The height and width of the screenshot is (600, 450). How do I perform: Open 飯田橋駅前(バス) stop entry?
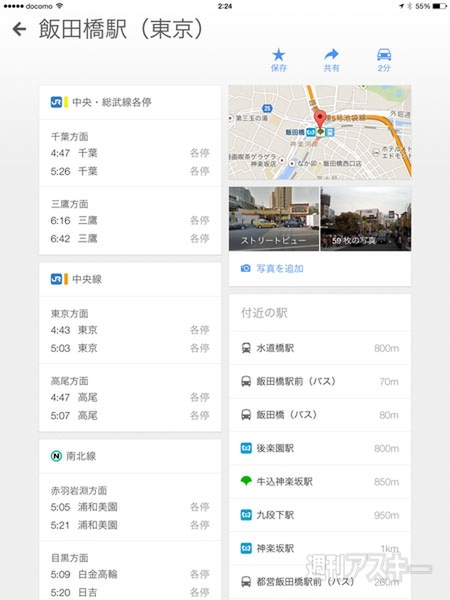320,381
